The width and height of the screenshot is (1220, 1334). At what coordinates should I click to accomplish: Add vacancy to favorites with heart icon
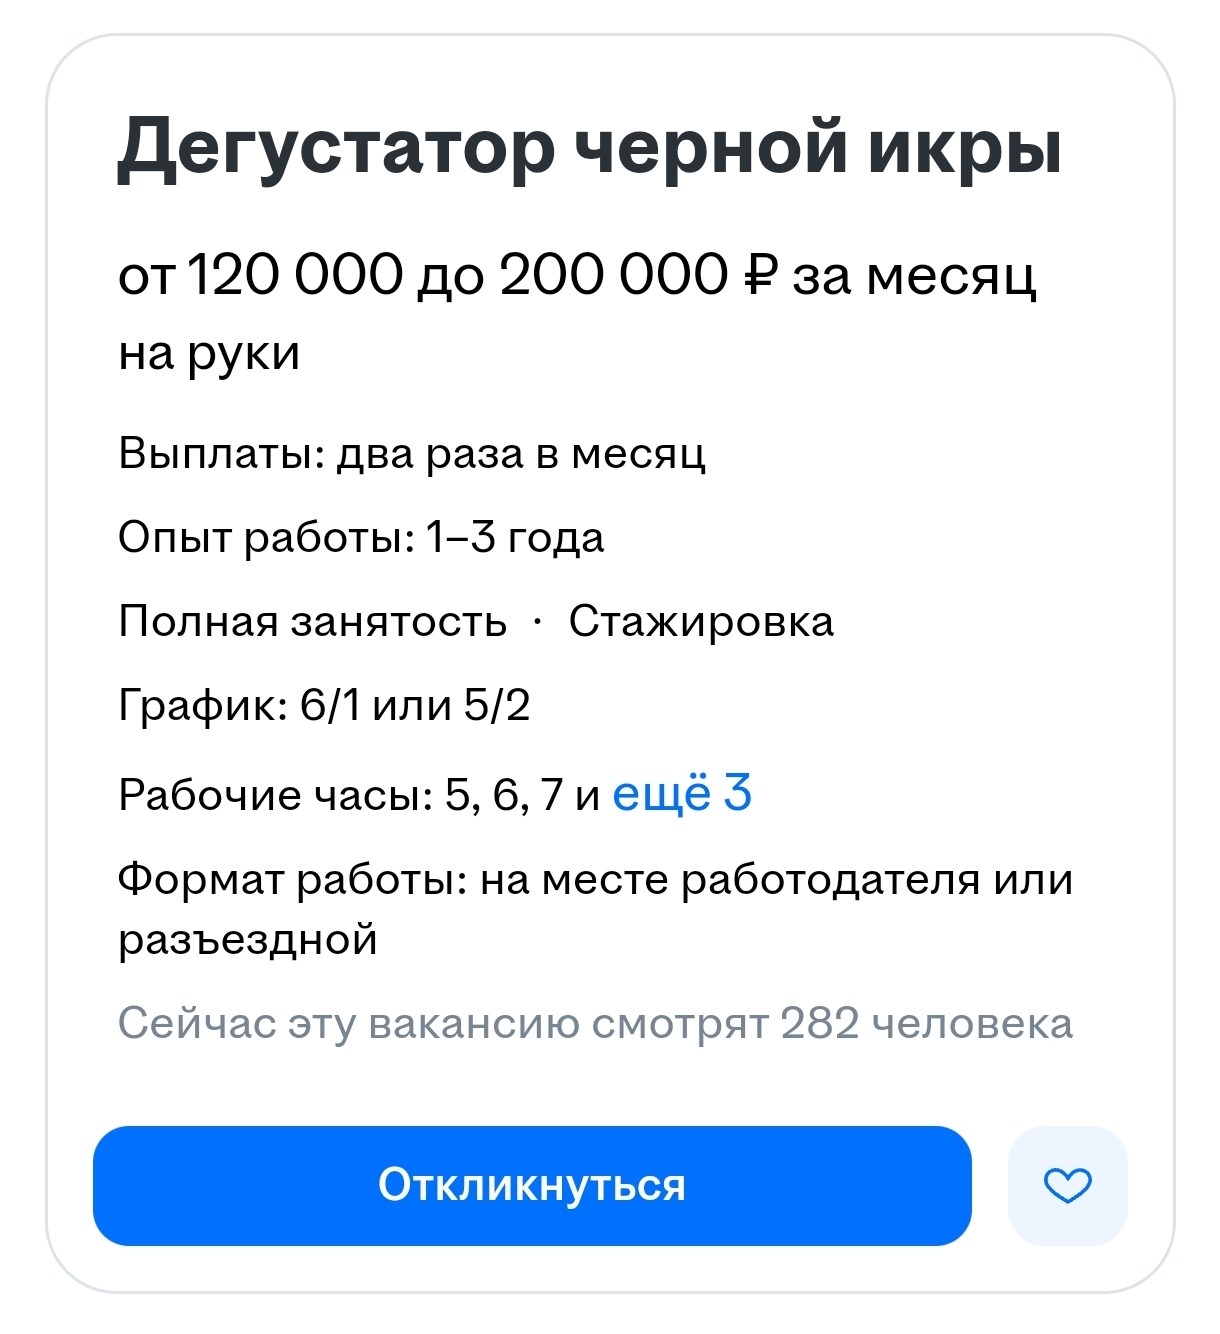(x=1067, y=1186)
